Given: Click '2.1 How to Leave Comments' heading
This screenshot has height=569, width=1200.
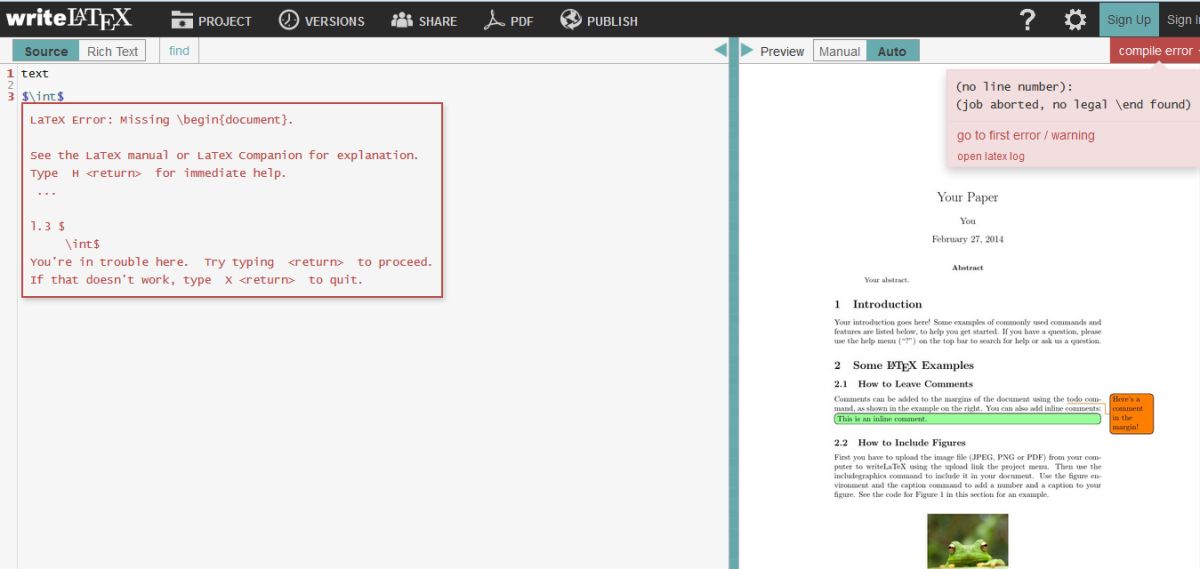Looking at the screenshot, I should click(x=903, y=384).
